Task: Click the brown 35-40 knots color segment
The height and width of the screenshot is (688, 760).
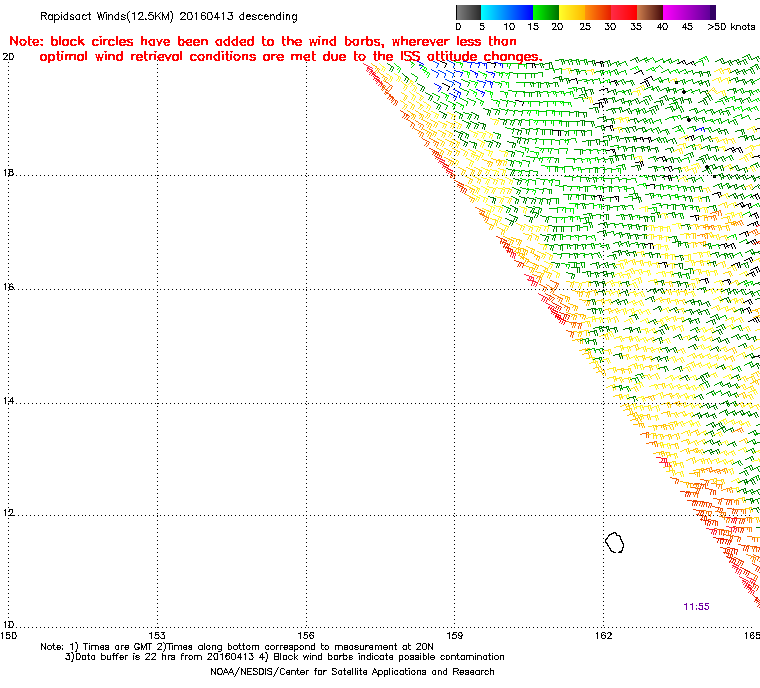Action: coord(650,12)
